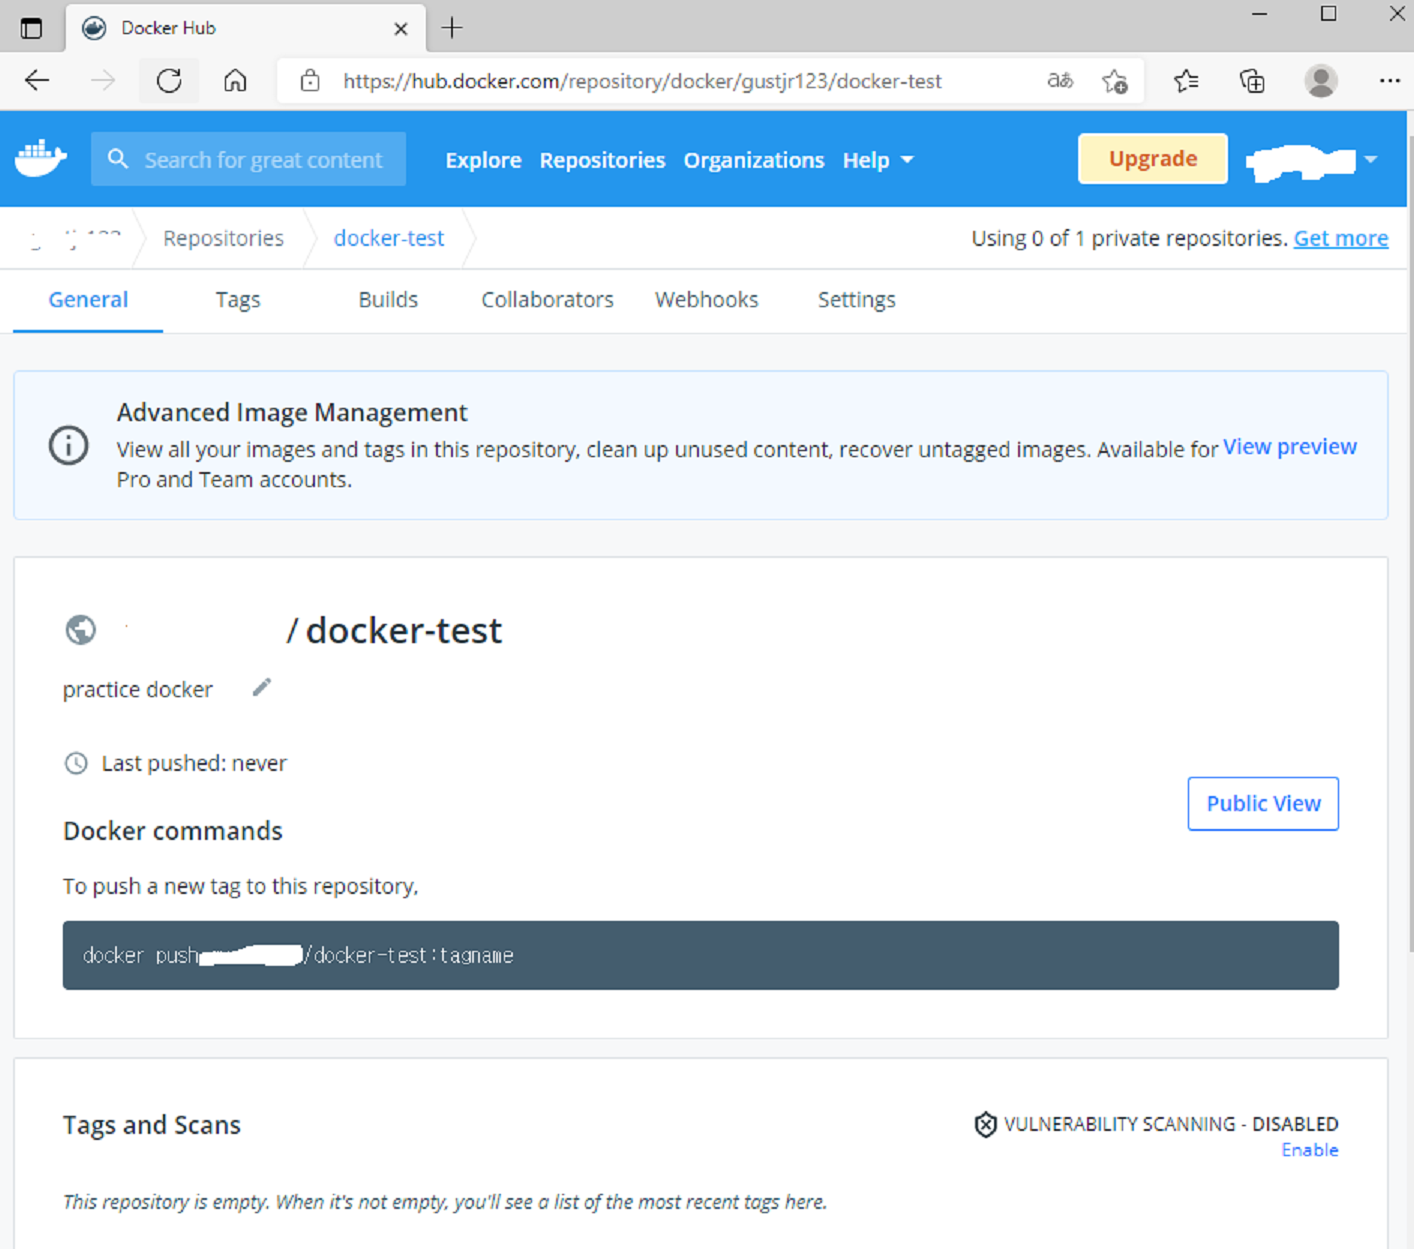Focus the Search for great content field

(248, 159)
